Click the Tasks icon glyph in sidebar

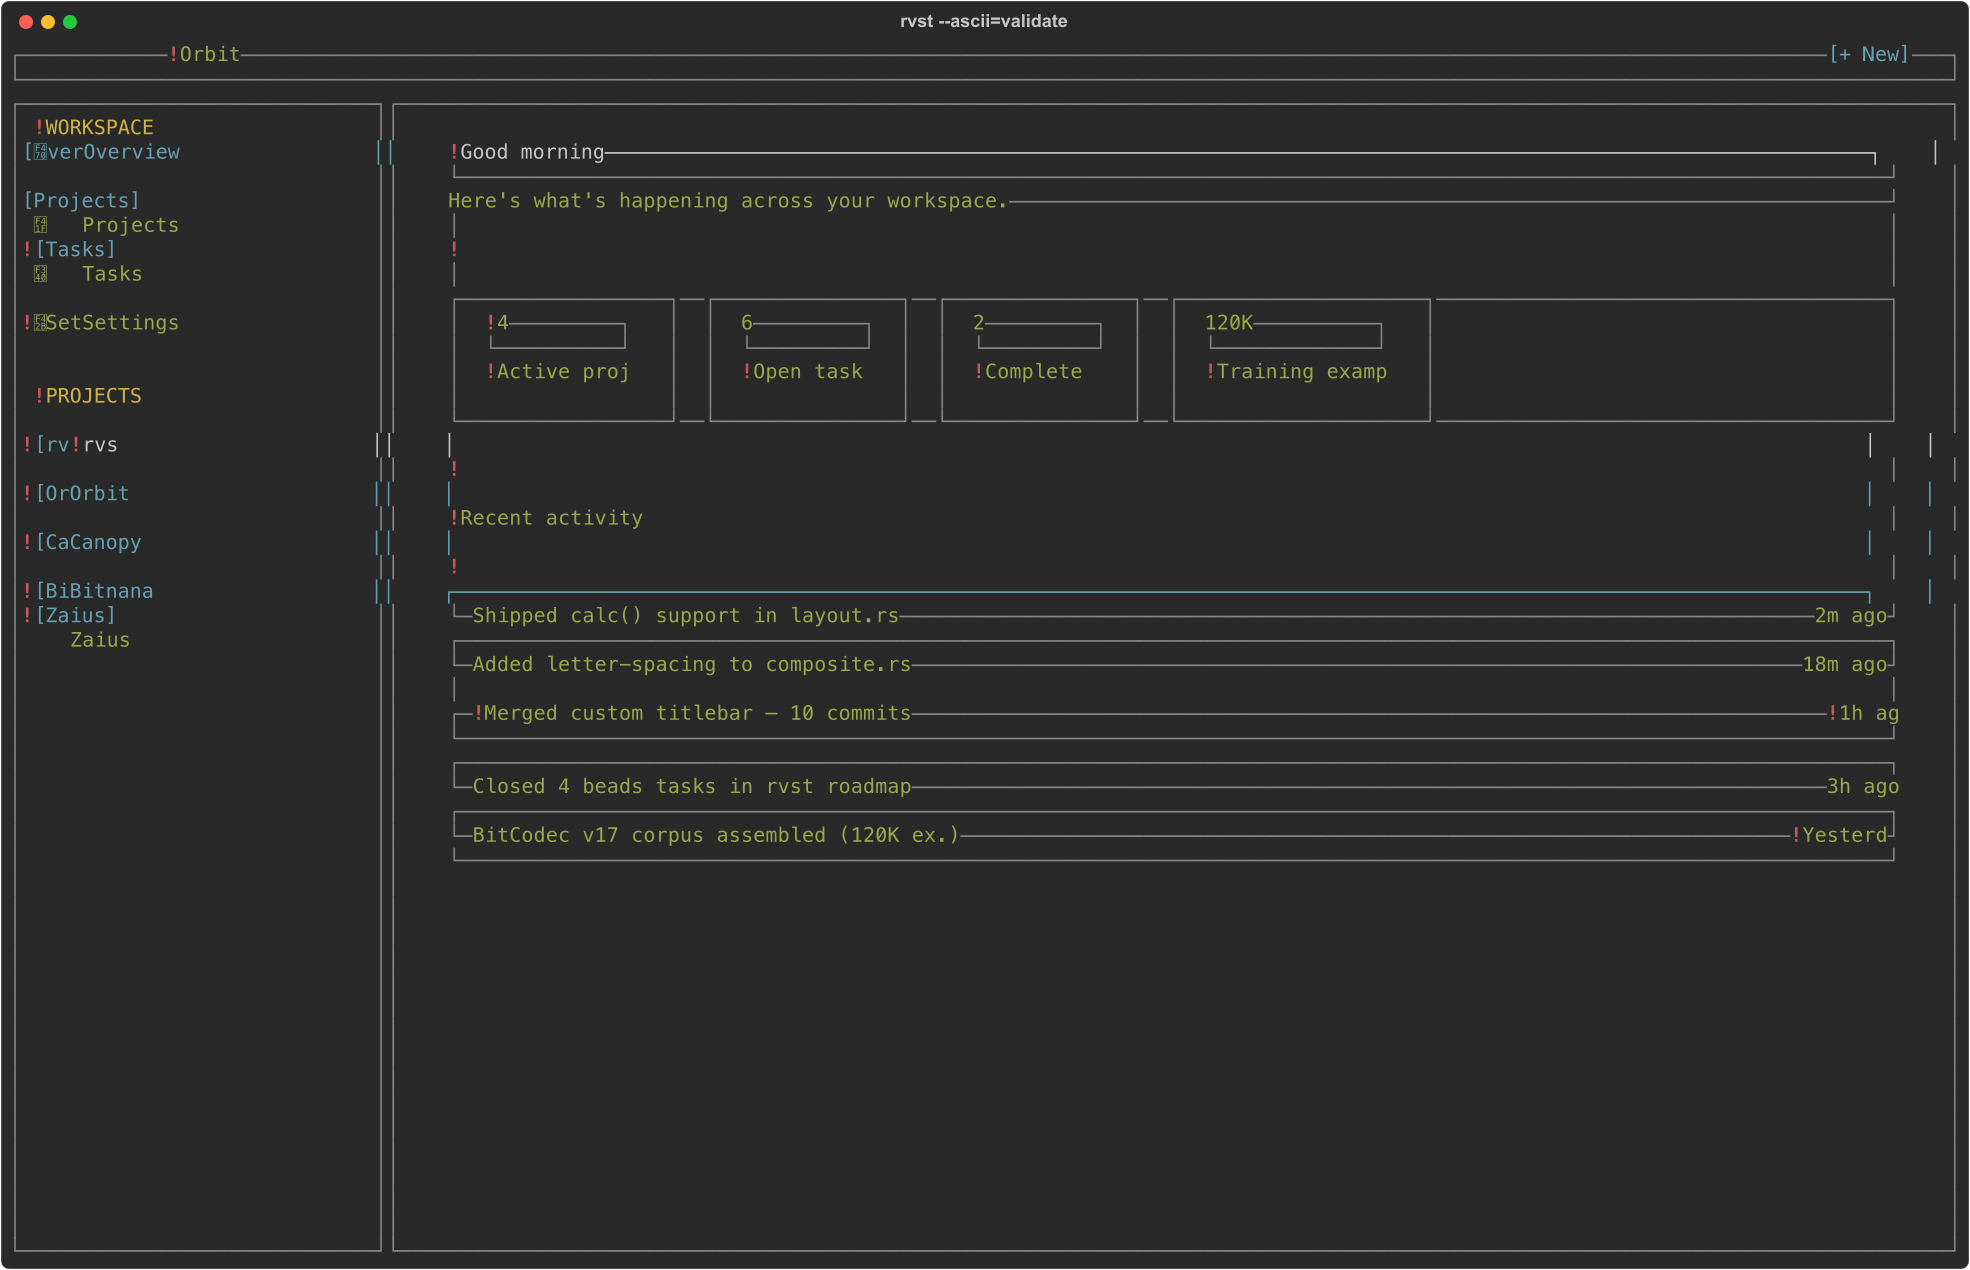(x=41, y=274)
